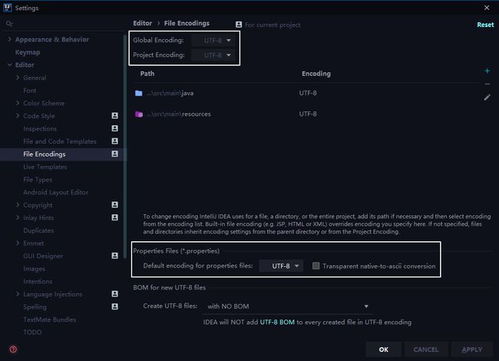This screenshot has height=361, width=499.
Task: Click the OK button
Action: pyautogui.click(x=384, y=349)
